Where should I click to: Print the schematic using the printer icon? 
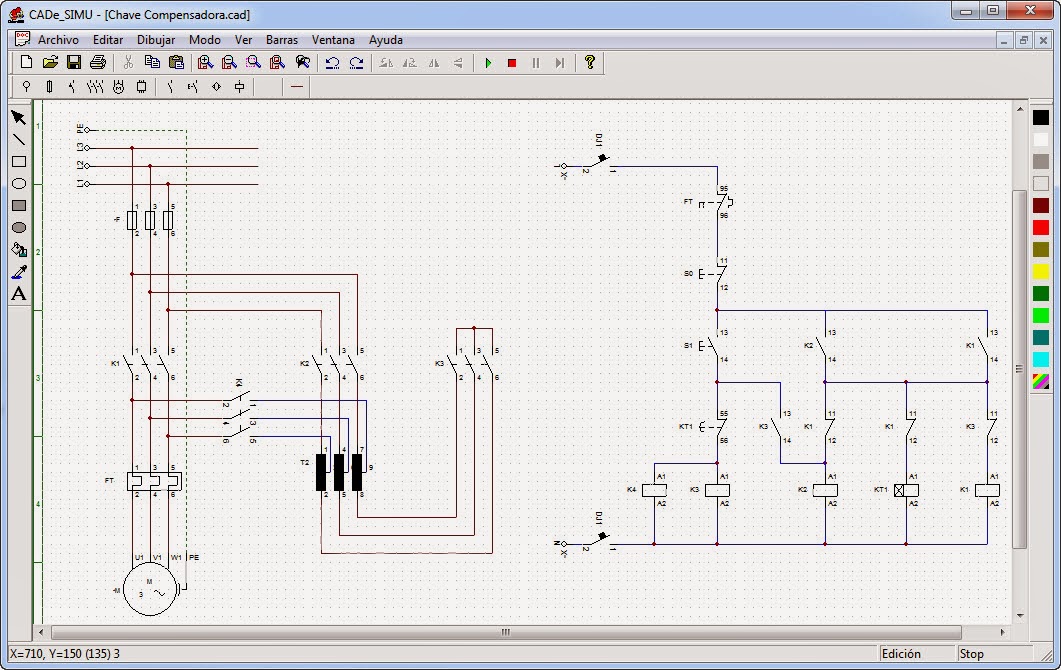point(98,62)
